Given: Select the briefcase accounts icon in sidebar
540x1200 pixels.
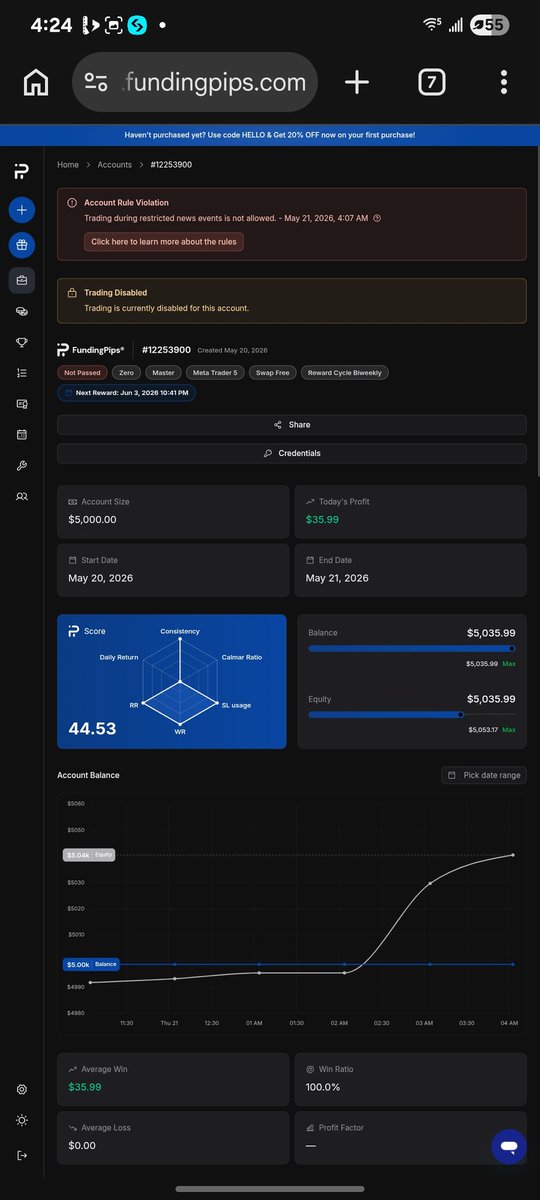Looking at the screenshot, I should pyautogui.click(x=22, y=280).
